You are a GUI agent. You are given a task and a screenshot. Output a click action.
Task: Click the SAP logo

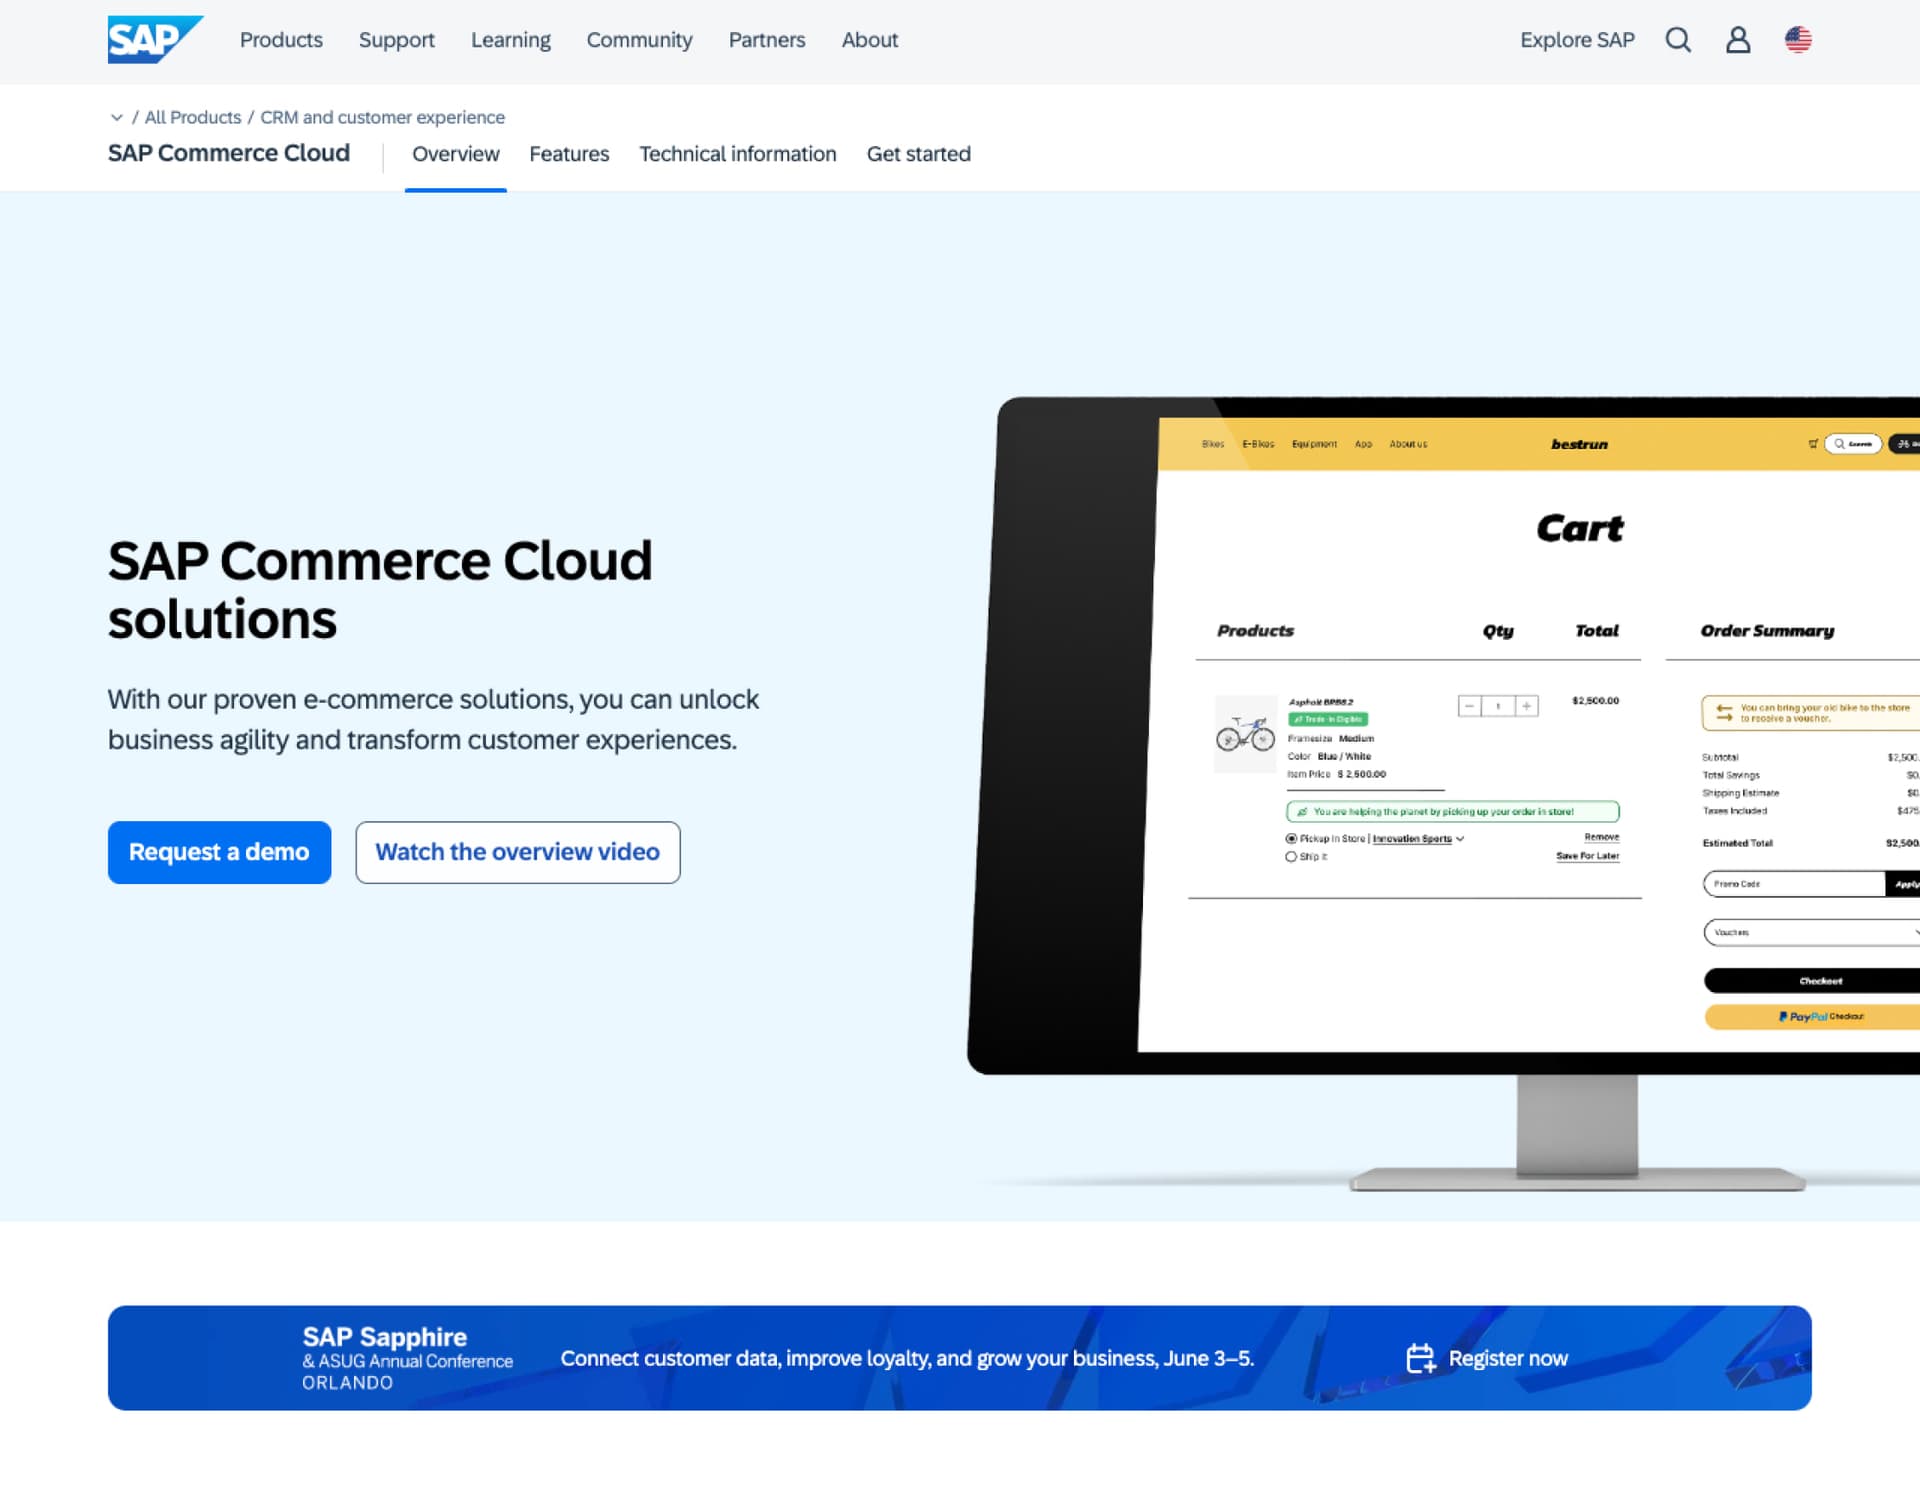[x=155, y=40]
